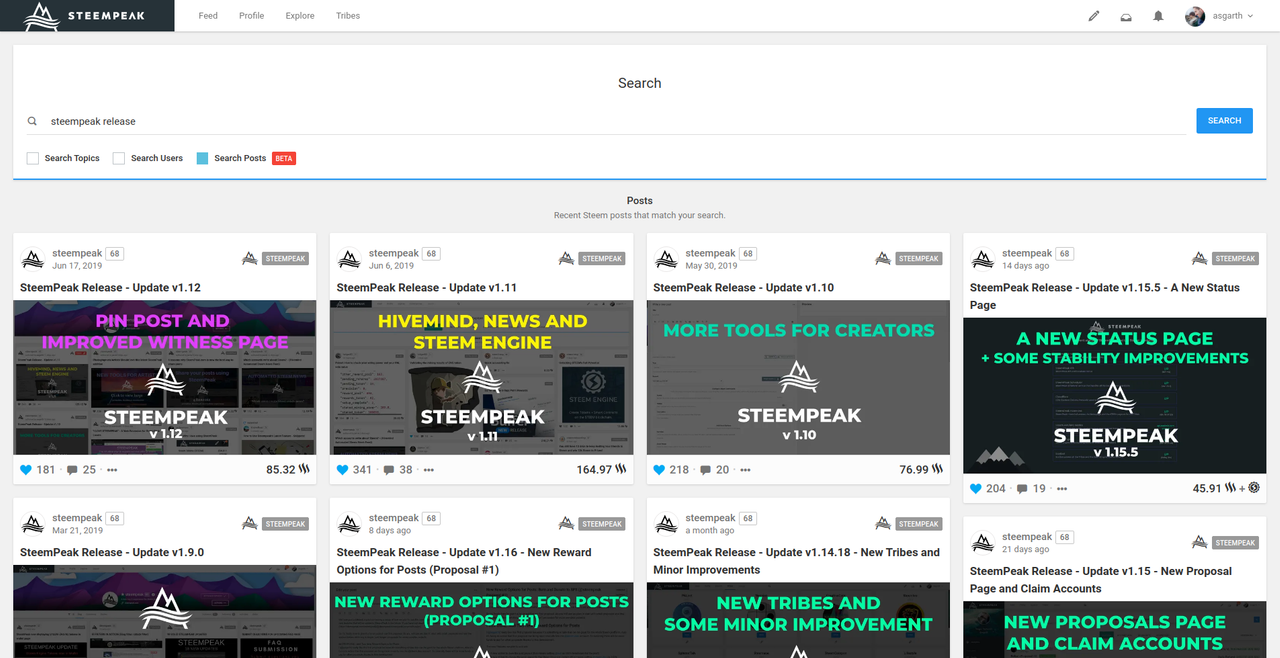
Task: Click the STEEMPEAK tag on v1.12 card
Action: tap(285, 259)
